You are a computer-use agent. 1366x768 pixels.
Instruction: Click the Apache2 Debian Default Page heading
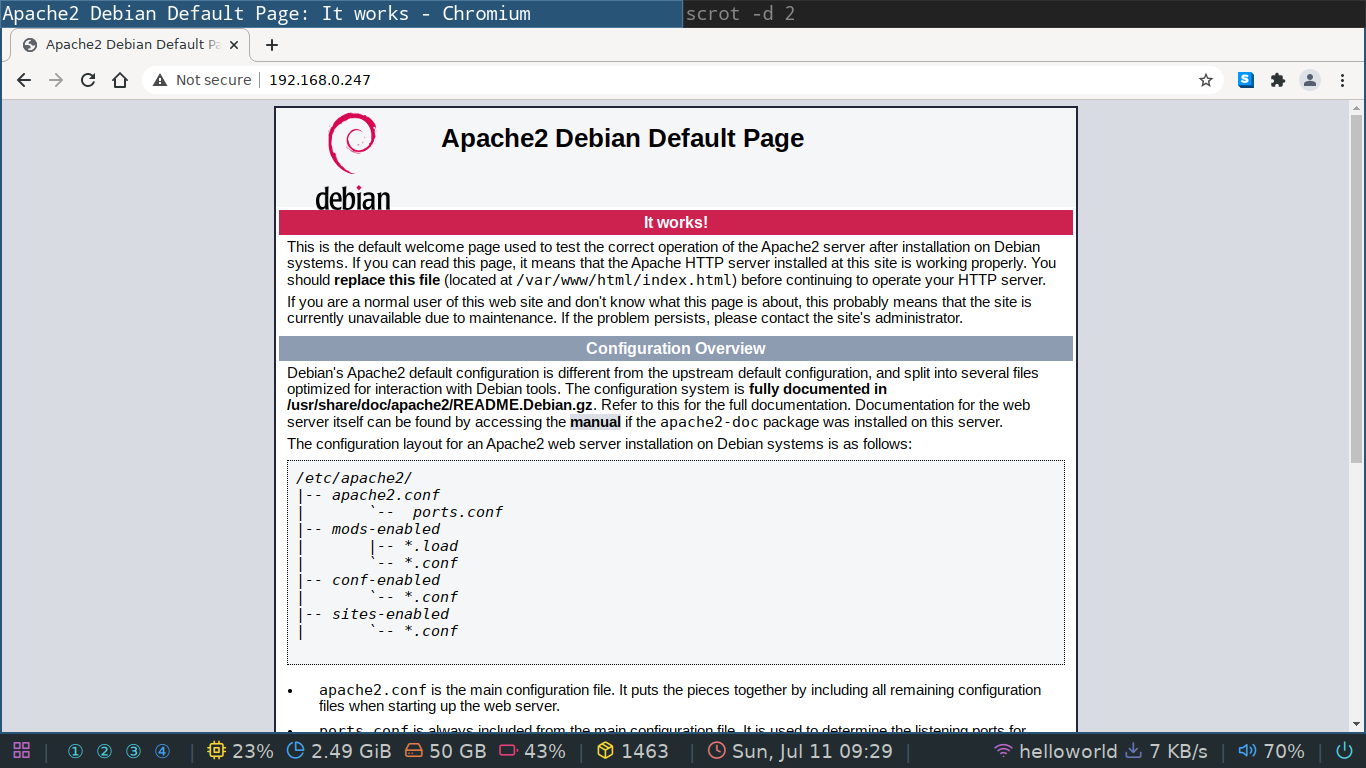pyautogui.click(x=623, y=138)
